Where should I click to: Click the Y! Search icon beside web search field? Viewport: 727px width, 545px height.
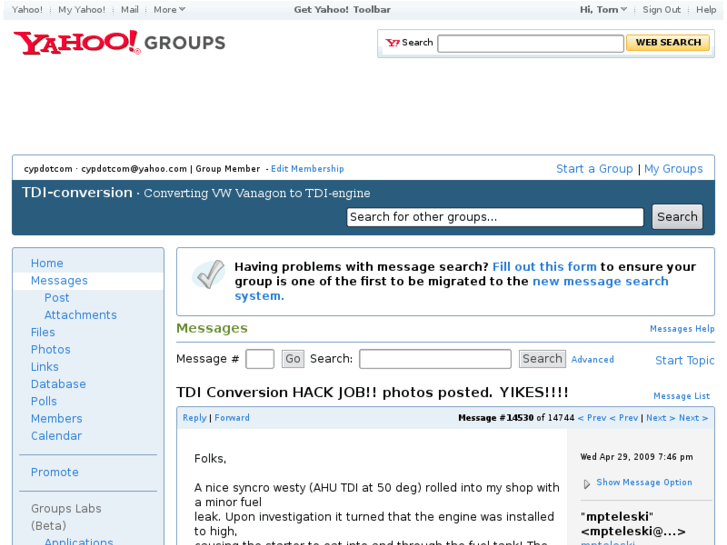[392, 43]
